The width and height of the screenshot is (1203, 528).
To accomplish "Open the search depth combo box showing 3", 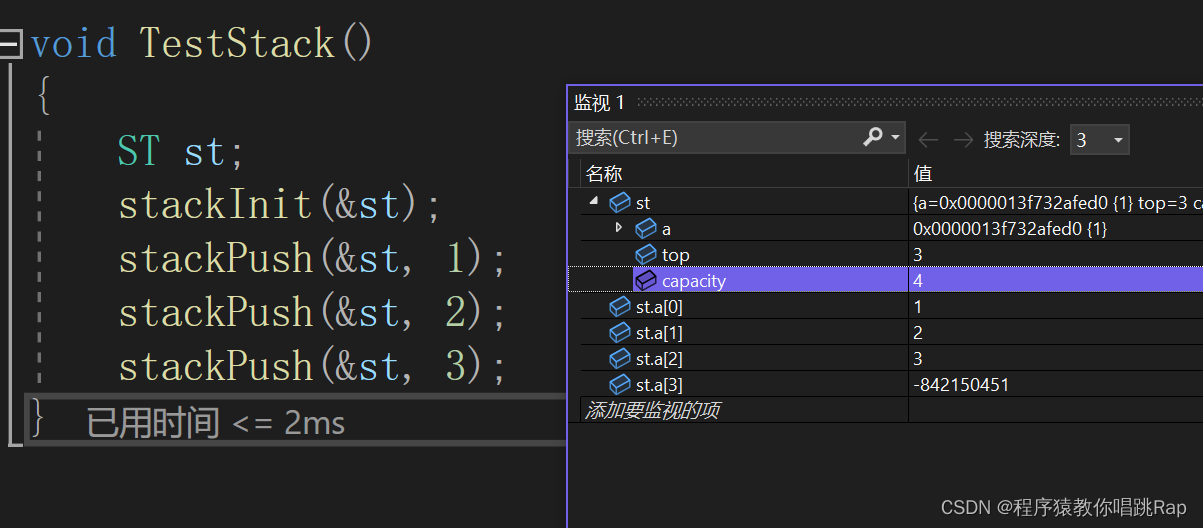I will pos(1100,140).
